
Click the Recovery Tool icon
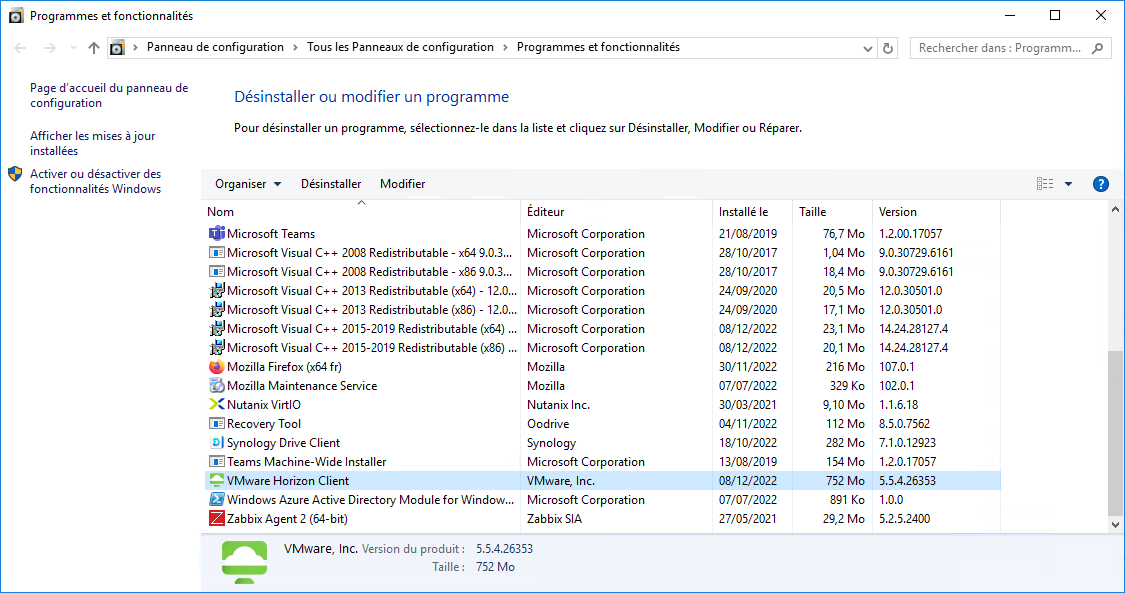[x=216, y=424]
